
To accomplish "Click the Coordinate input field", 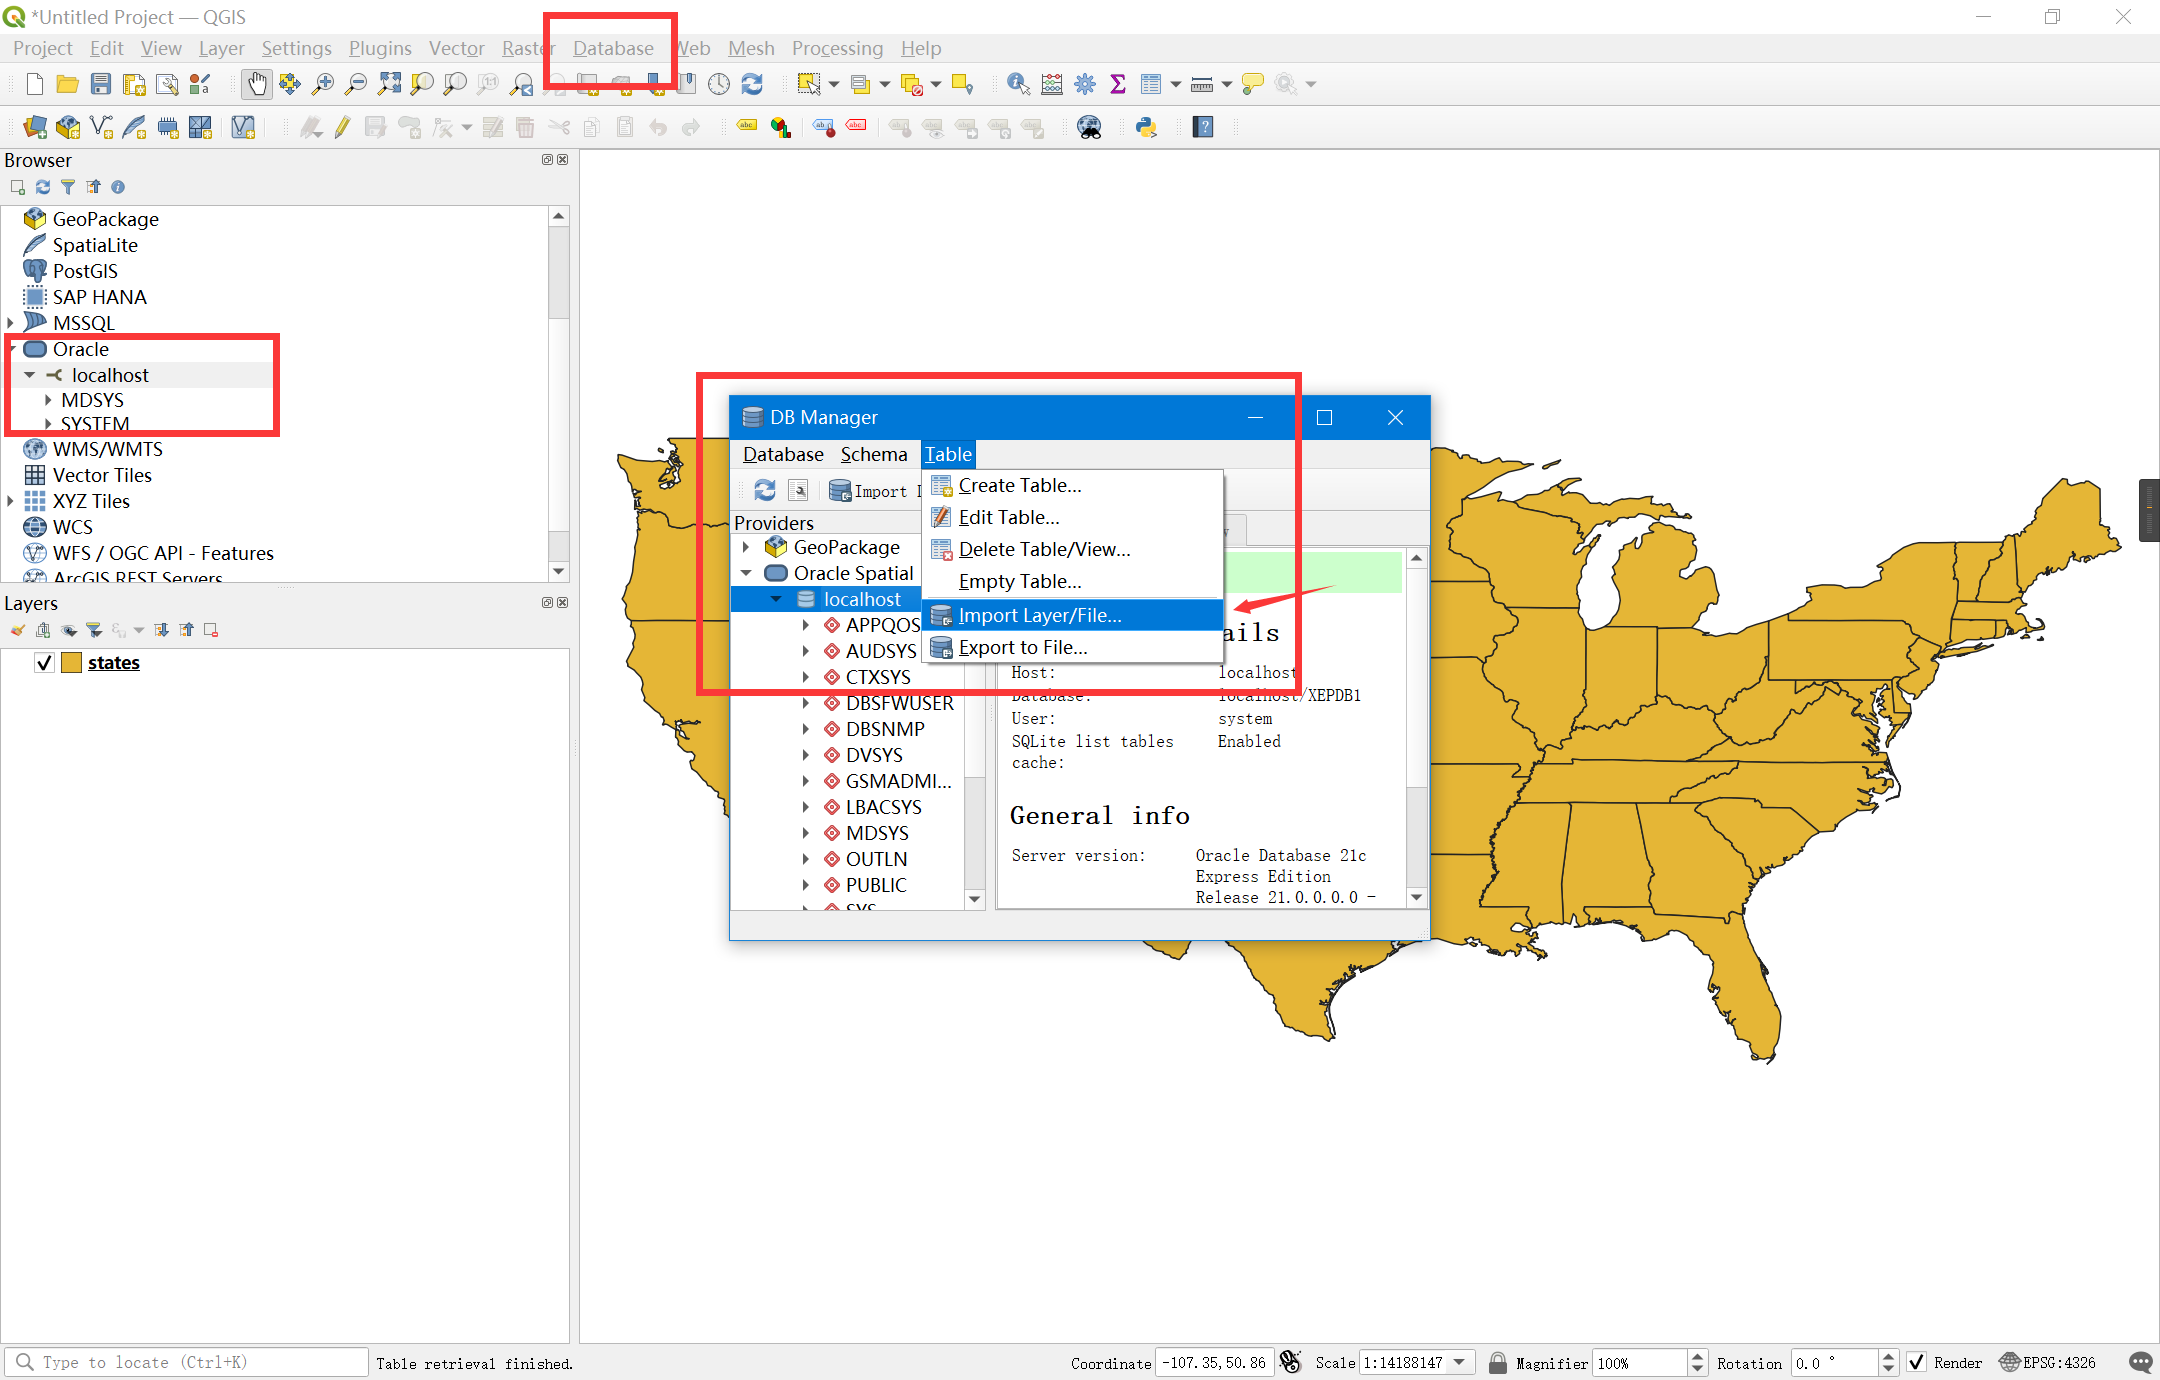I will coord(1214,1362).
